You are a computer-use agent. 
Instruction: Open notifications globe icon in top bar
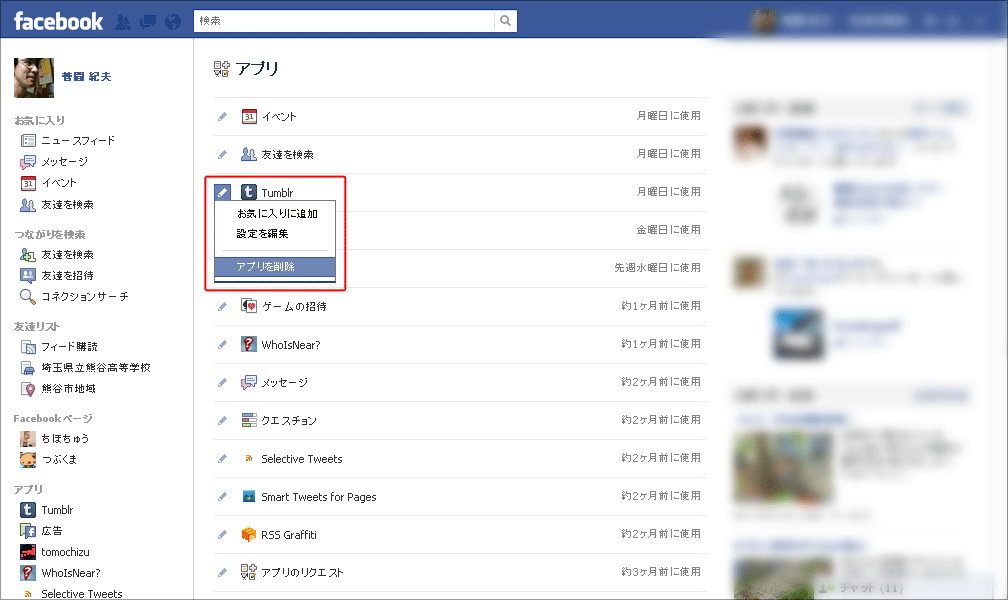pos(173,22)
